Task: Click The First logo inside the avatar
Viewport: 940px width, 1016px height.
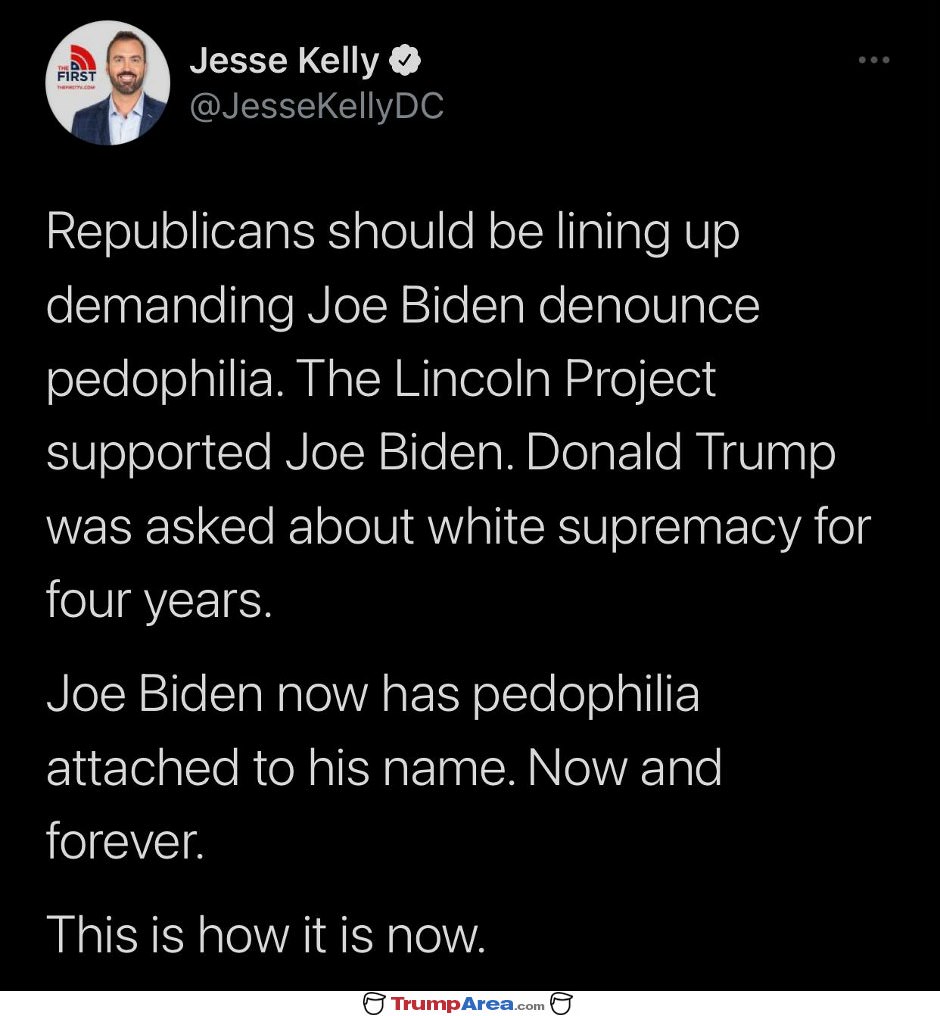Action: click(76, 68)
